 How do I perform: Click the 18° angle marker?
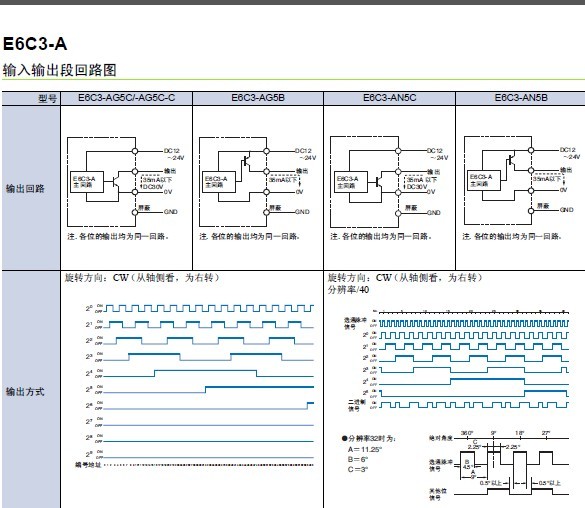[520, 433]
